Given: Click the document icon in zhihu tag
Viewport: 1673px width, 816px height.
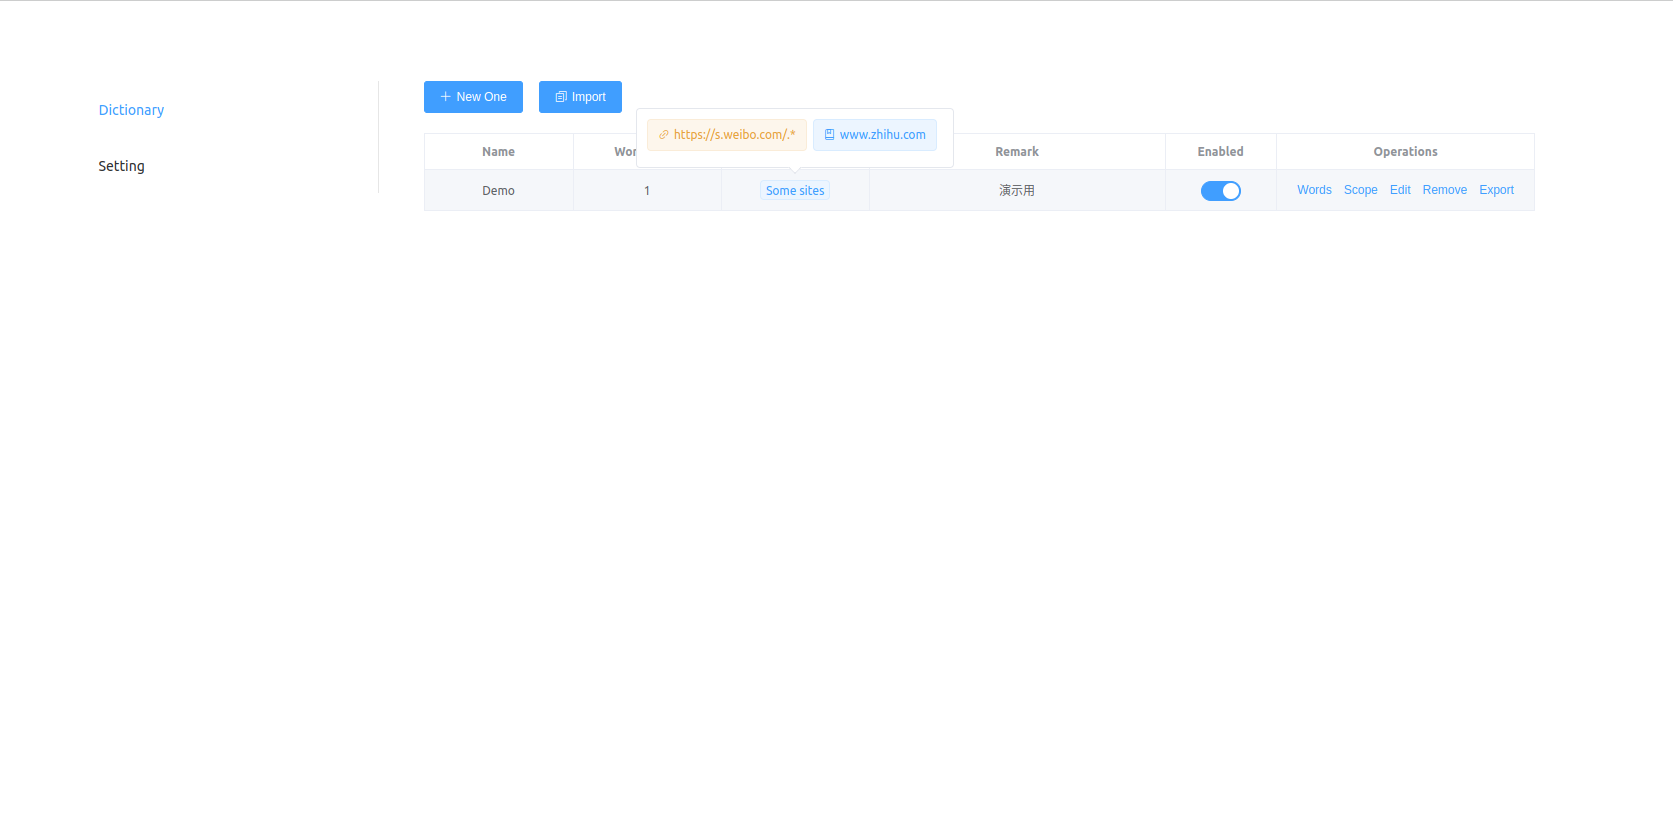Looking at the screenshot, I should click(829, 135).
